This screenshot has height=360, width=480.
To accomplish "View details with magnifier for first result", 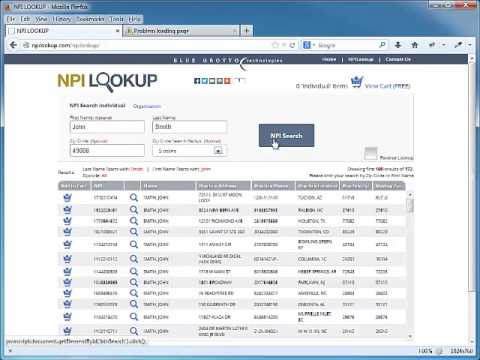I will pos(134,198).
